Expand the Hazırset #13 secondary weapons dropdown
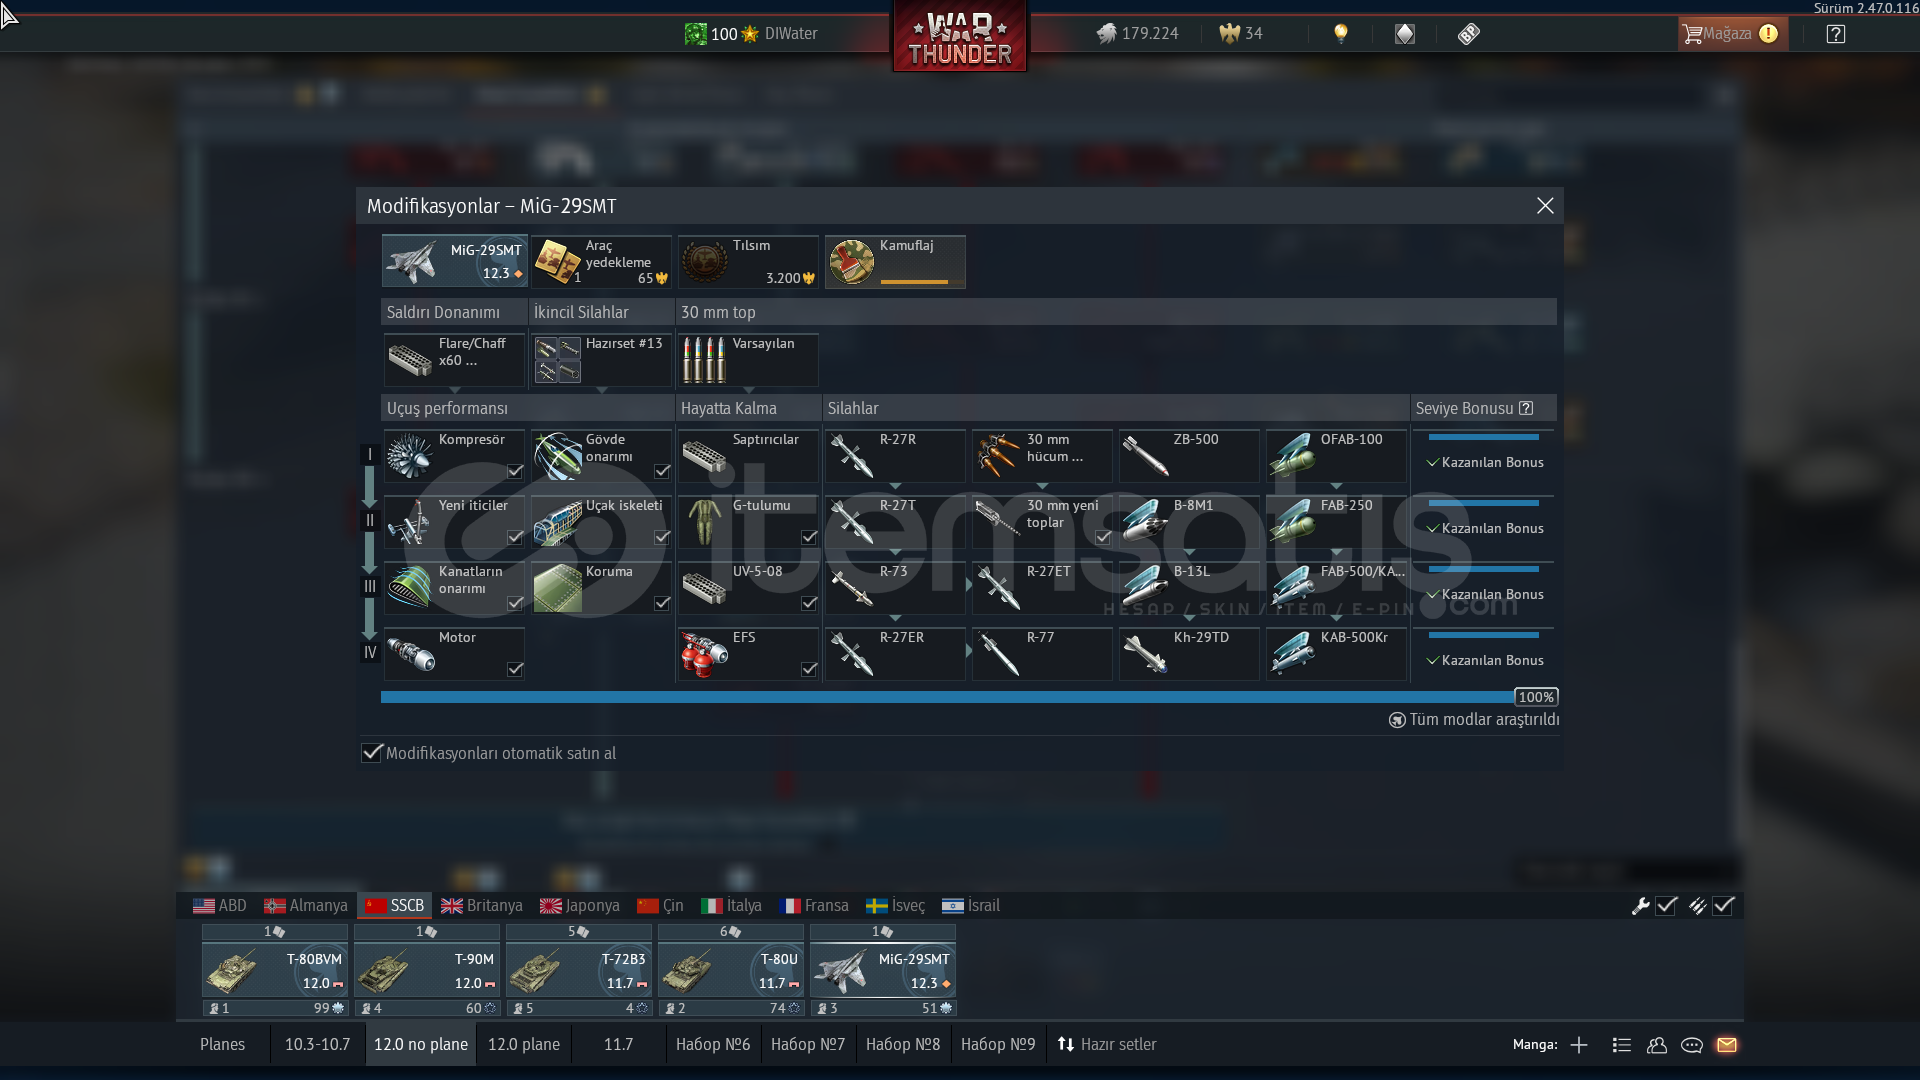The width and height of the screenshot is (1920, 1080). (x=602, y=390)
